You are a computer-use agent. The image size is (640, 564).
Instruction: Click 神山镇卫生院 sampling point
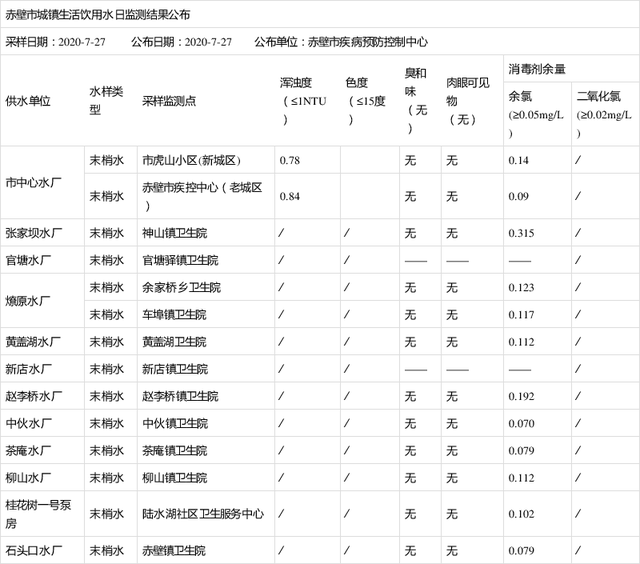click(174, 233)
